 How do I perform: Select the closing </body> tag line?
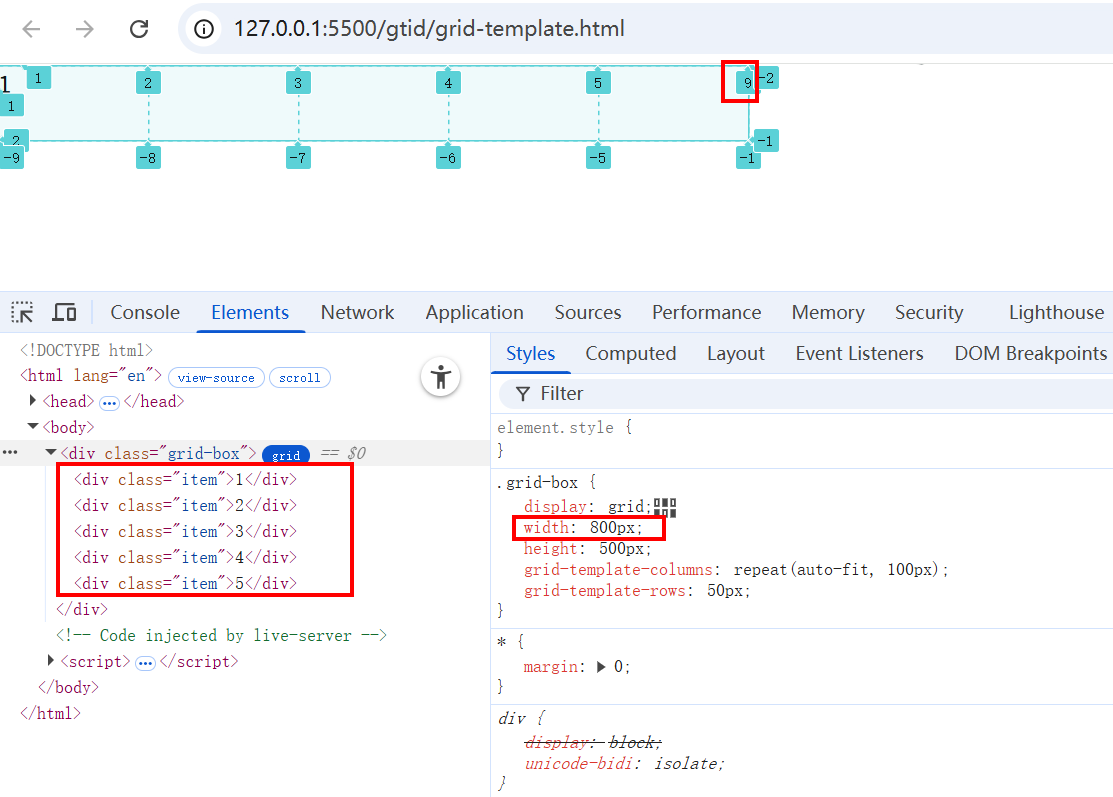[x=68, y=687]
